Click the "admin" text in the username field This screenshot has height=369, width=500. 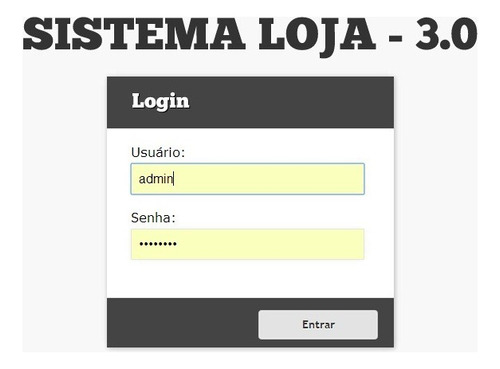coord(156,179)
